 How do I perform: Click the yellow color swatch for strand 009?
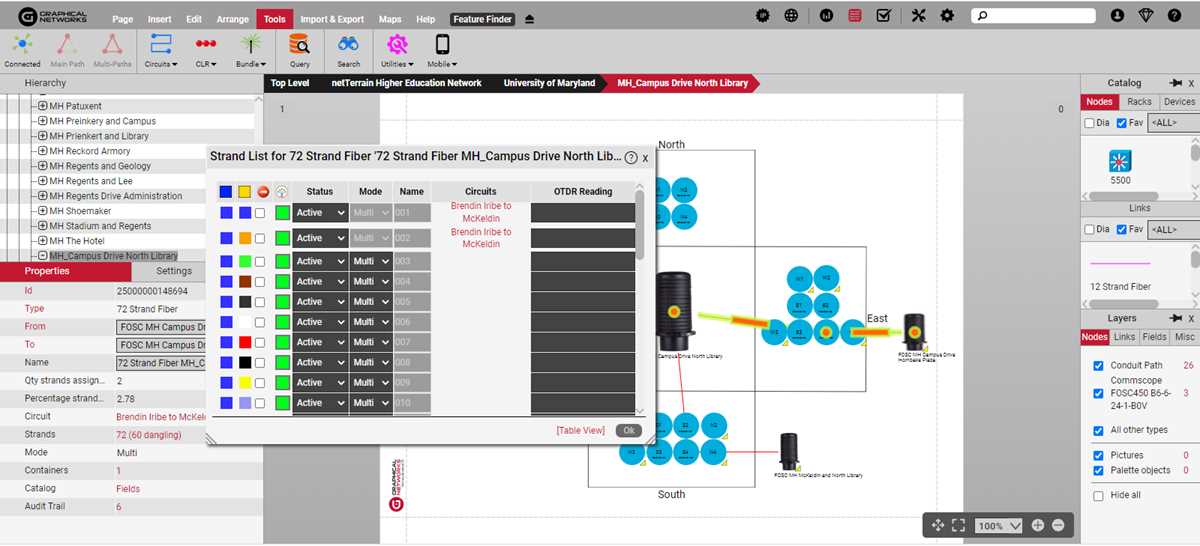(245, 383)
